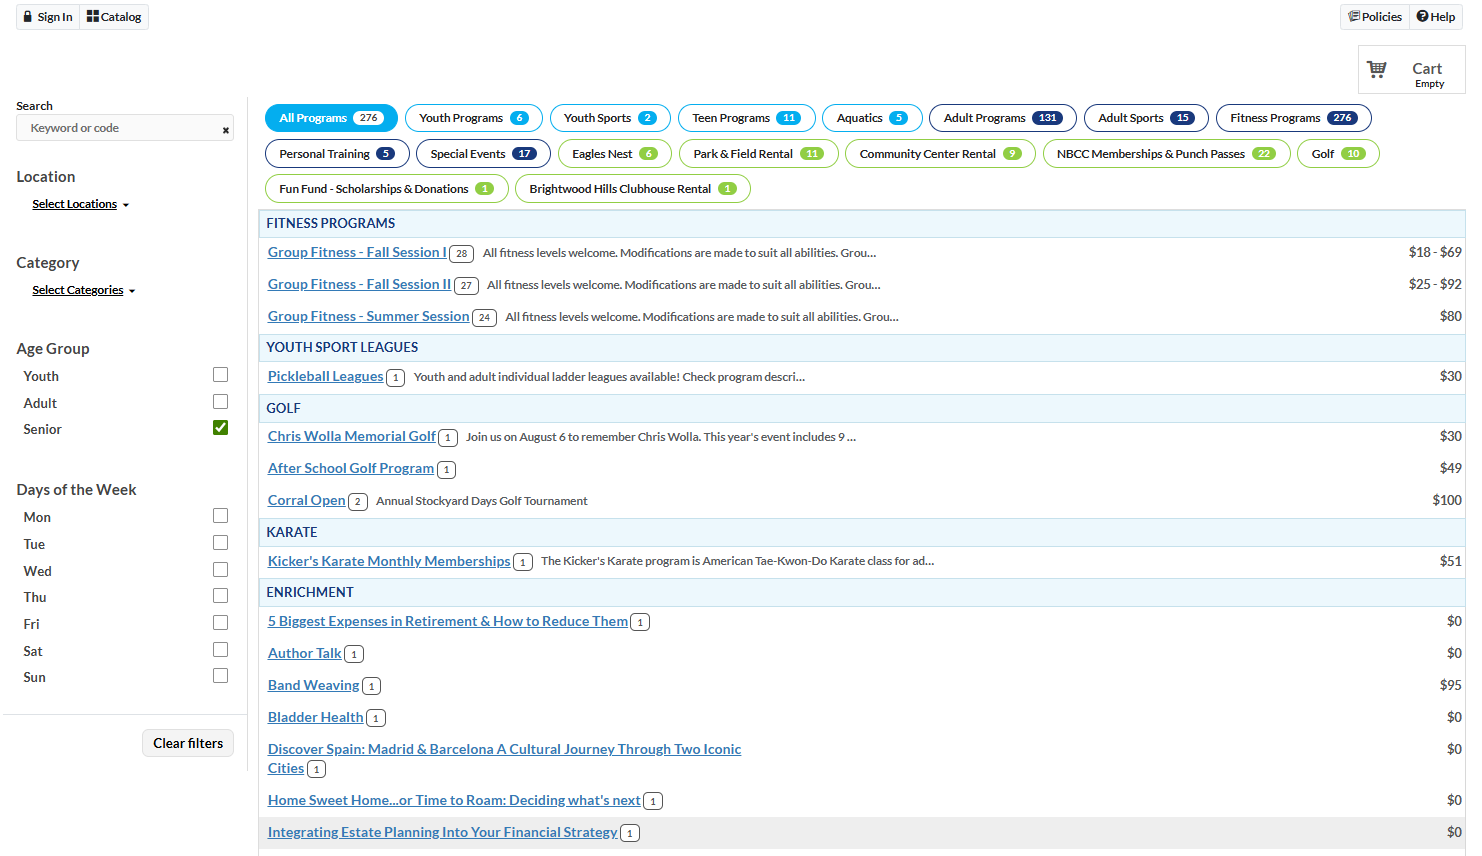Switch to Aquatics tab
The height and width of the screenshot is (856, 1482).
click(x=872, y=118)
